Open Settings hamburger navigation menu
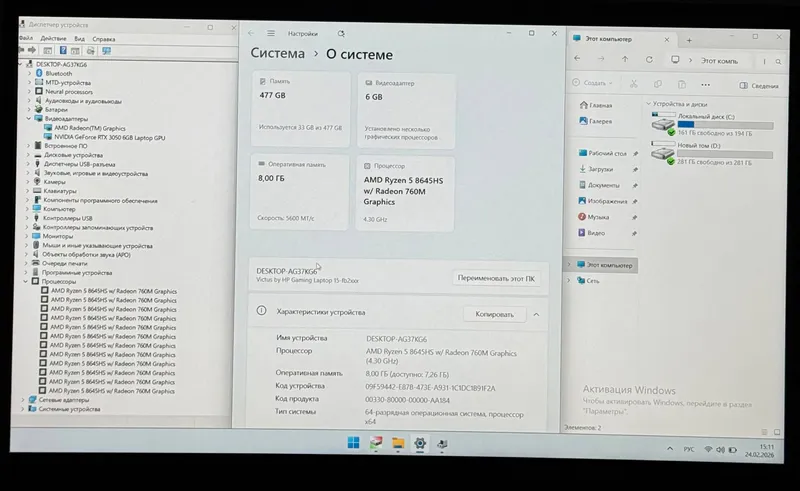800x491 pixels. click(x=271, y=33)
